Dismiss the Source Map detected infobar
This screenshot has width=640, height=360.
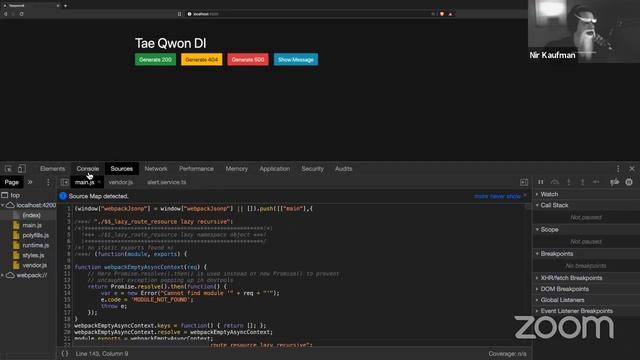(x=525, y=196)
